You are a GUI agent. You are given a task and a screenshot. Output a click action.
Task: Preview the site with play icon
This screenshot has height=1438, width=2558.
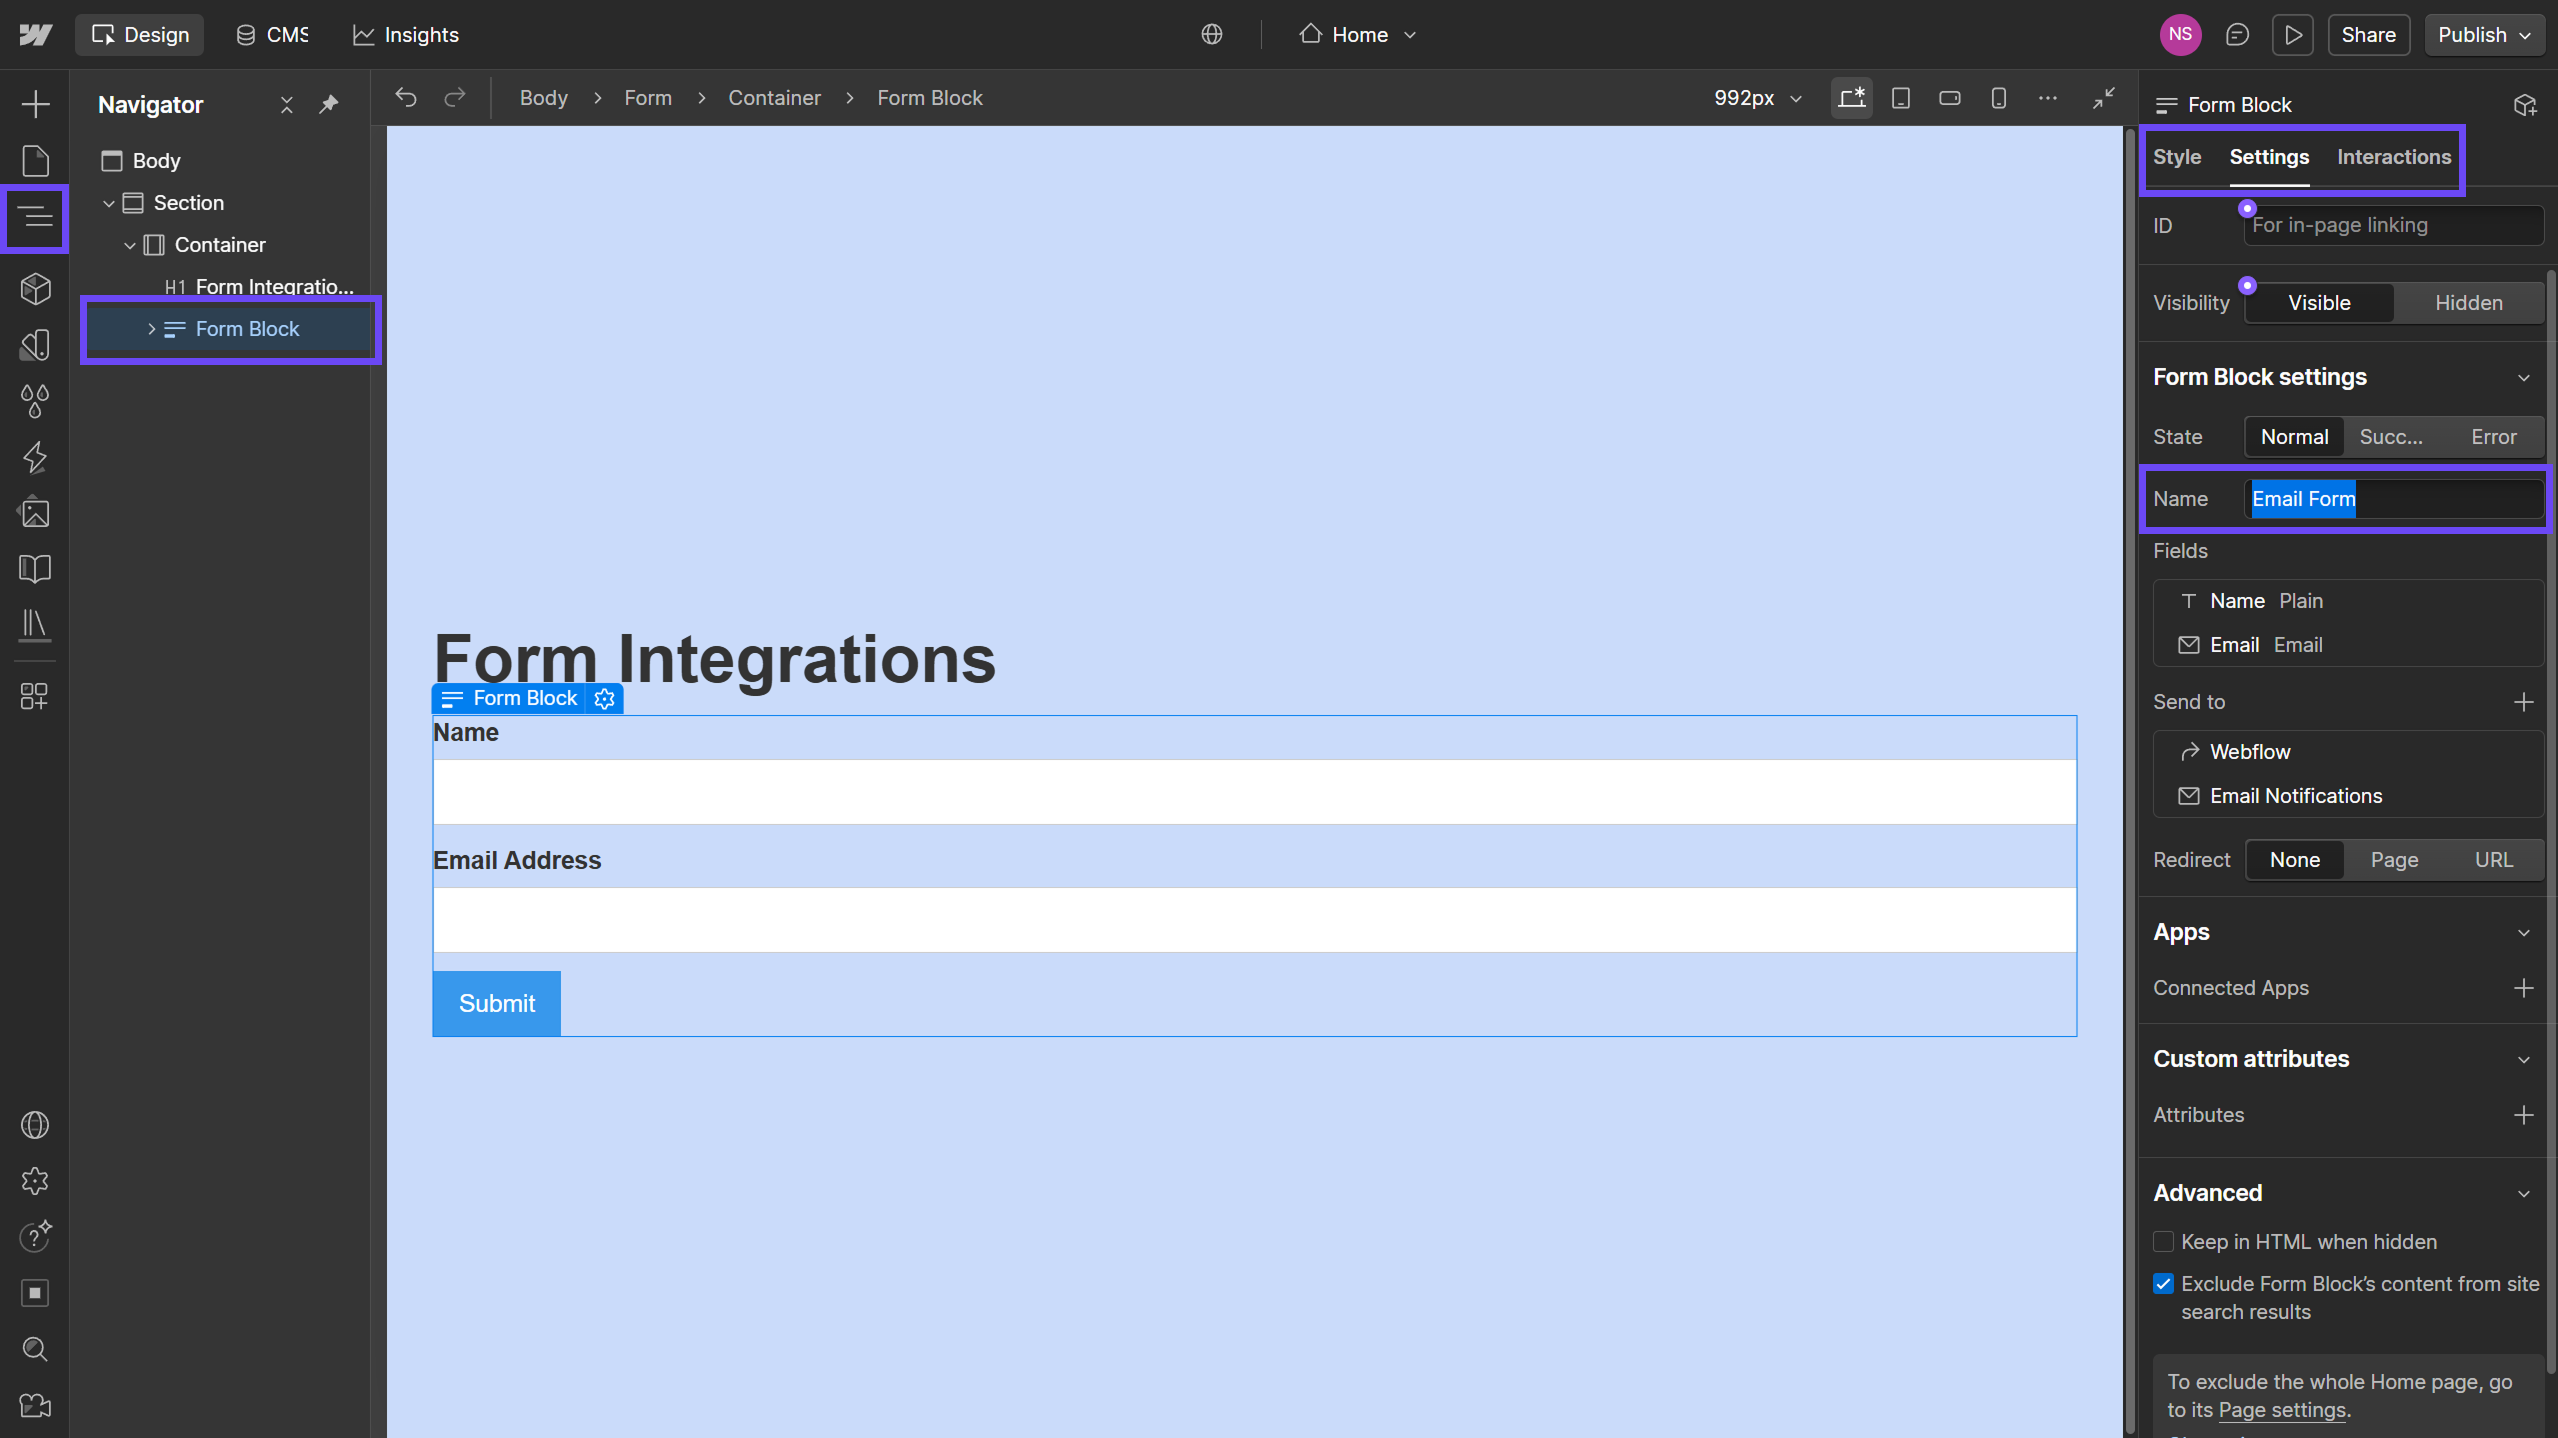point(2293,35)
